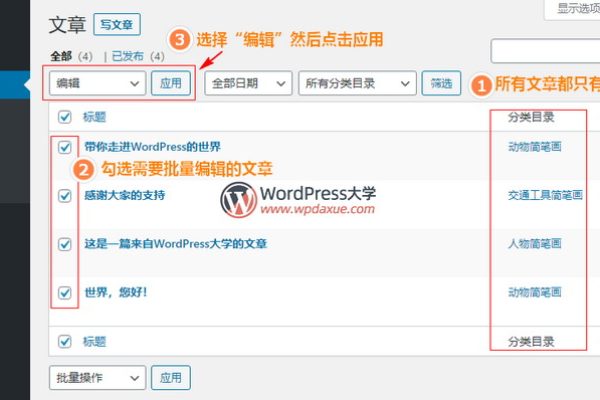600x400 pixels.
Task: Click the 人物简笔画 category link
Action: click(x=535, y=244)
